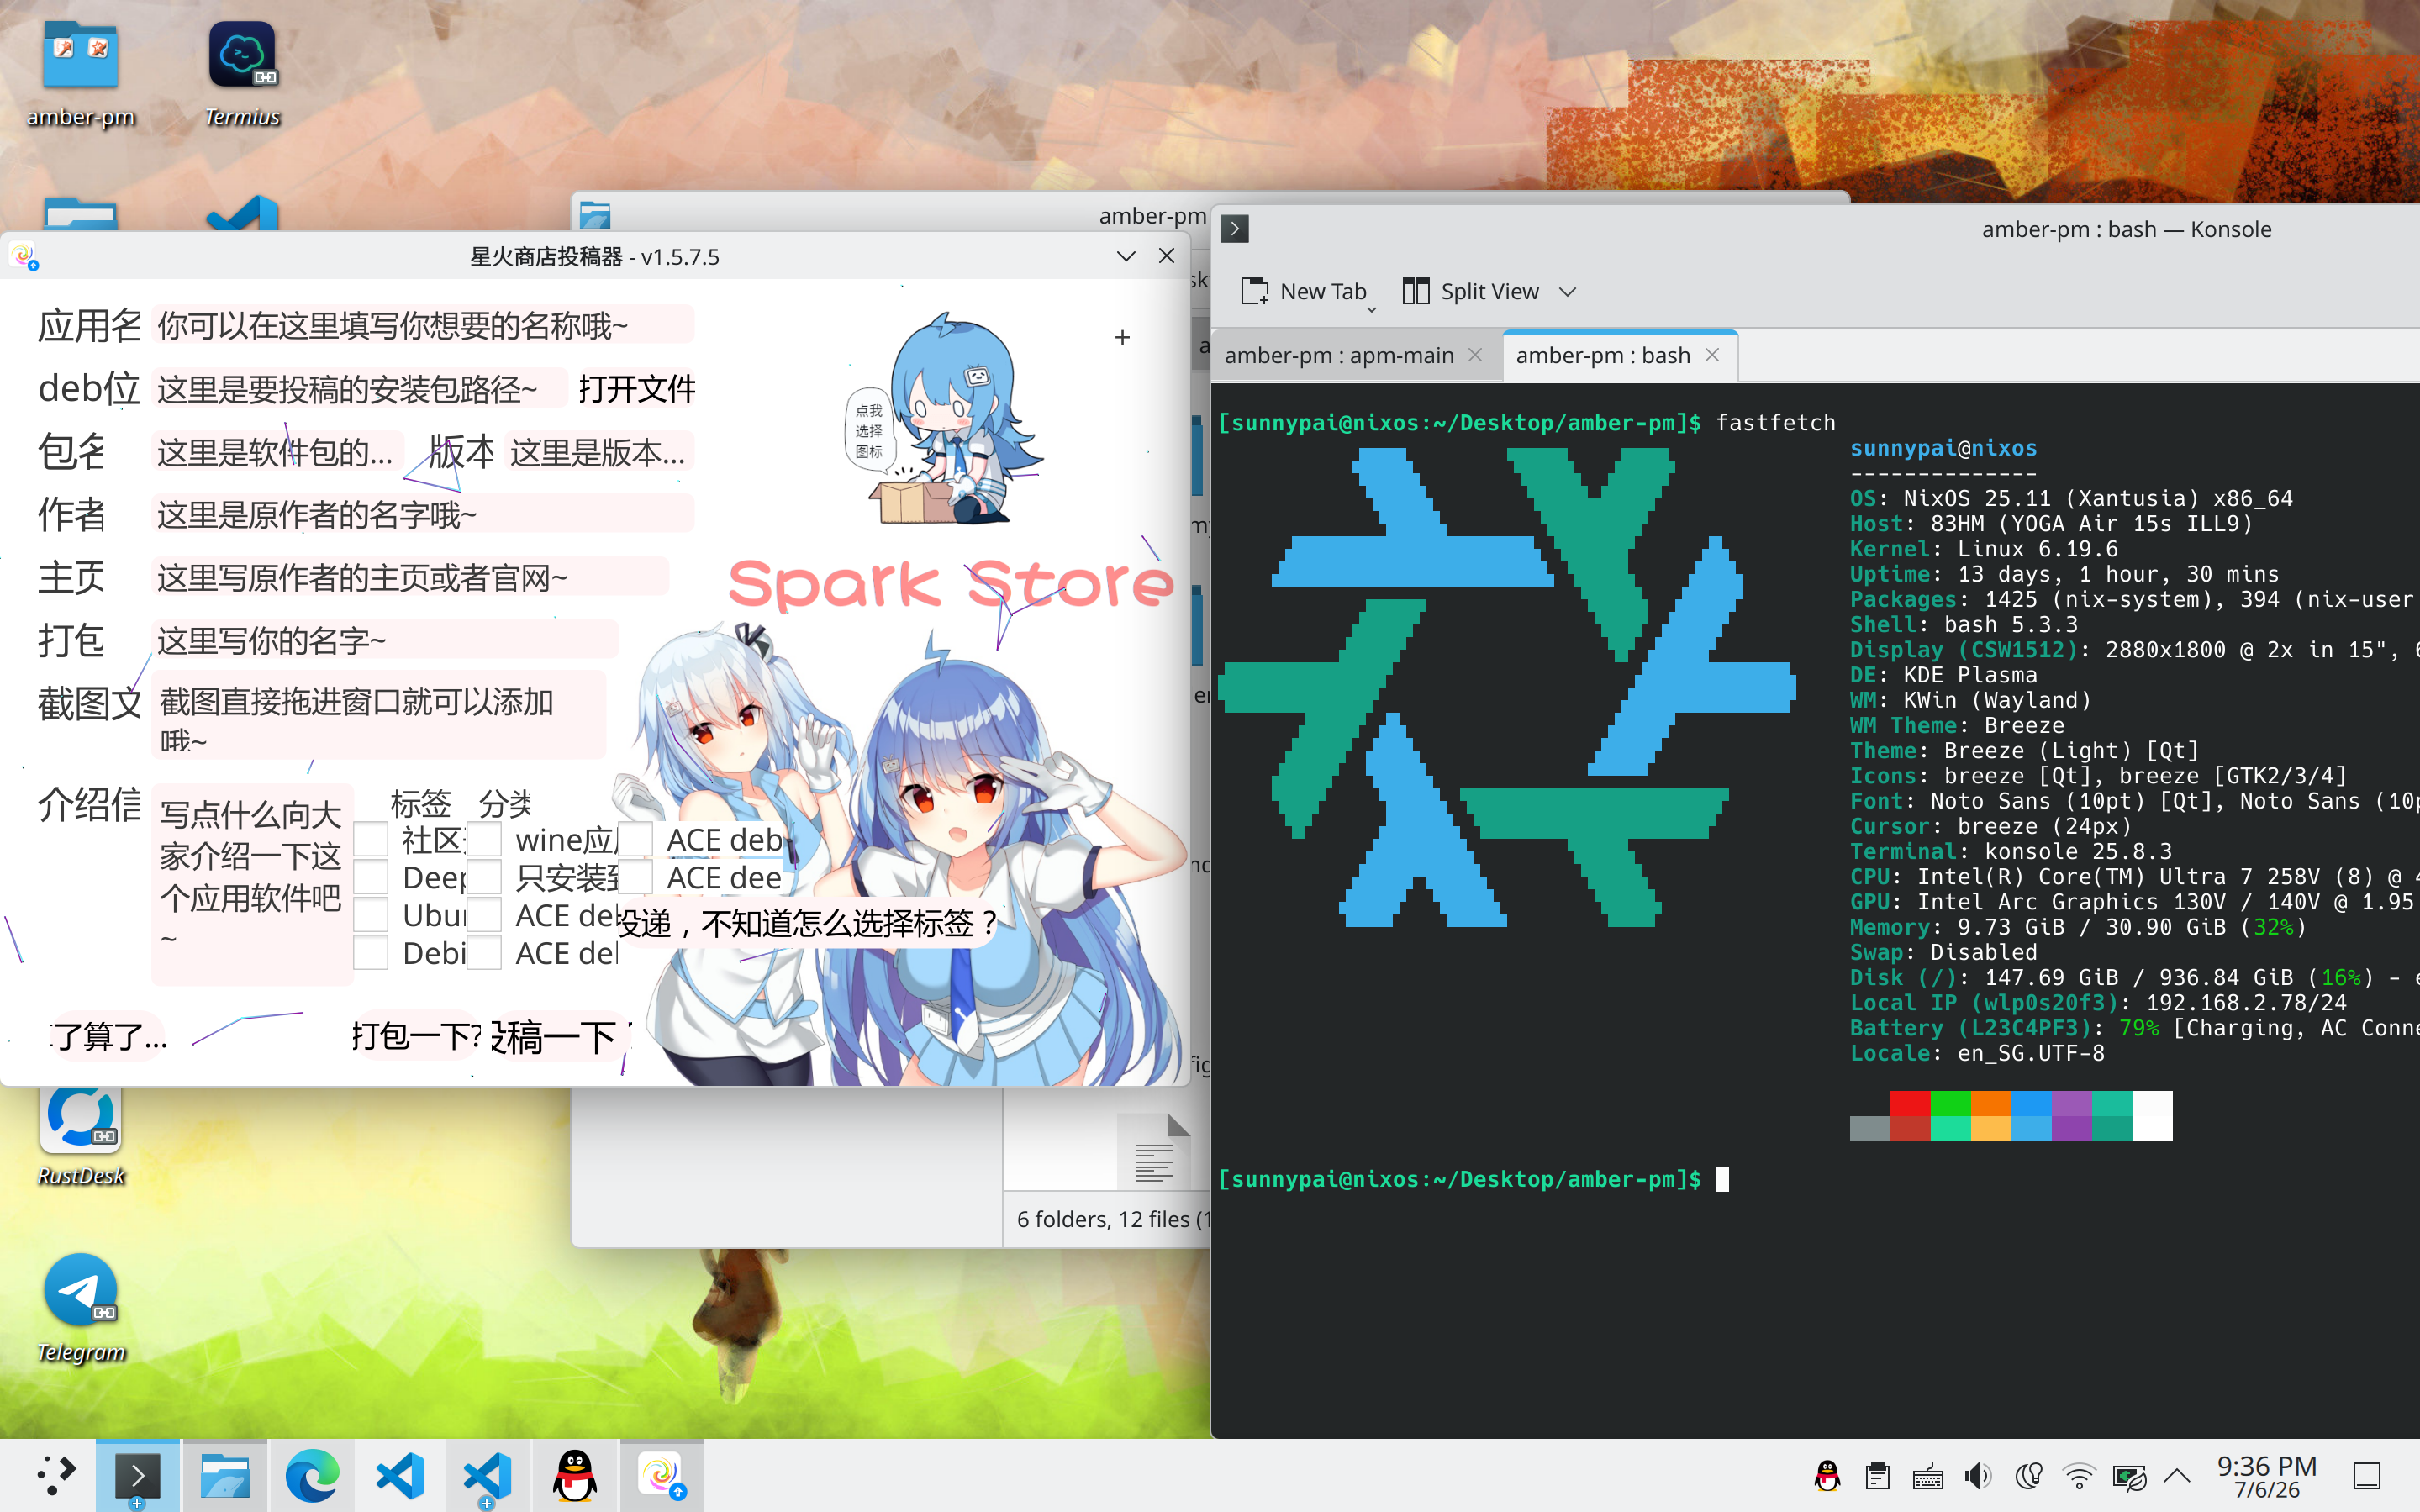The height and width of the screenshot is (1512, 2420).
Task: Open Dolphin file manager from taskbar
Action: coord(225,1476)
